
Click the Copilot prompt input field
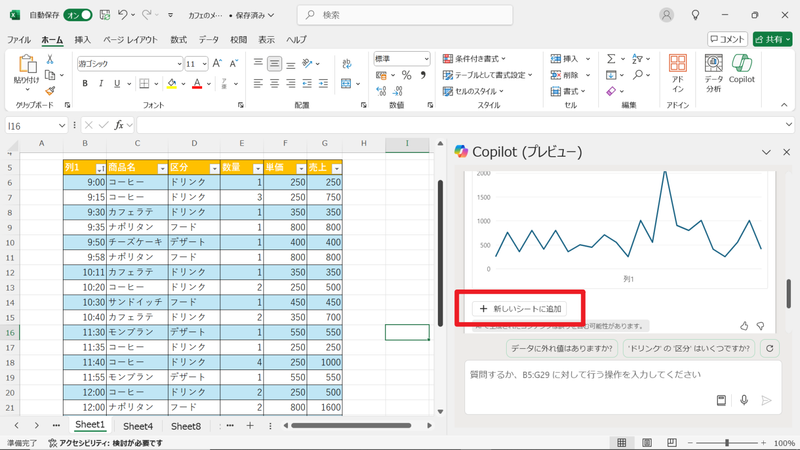point(623,387)
